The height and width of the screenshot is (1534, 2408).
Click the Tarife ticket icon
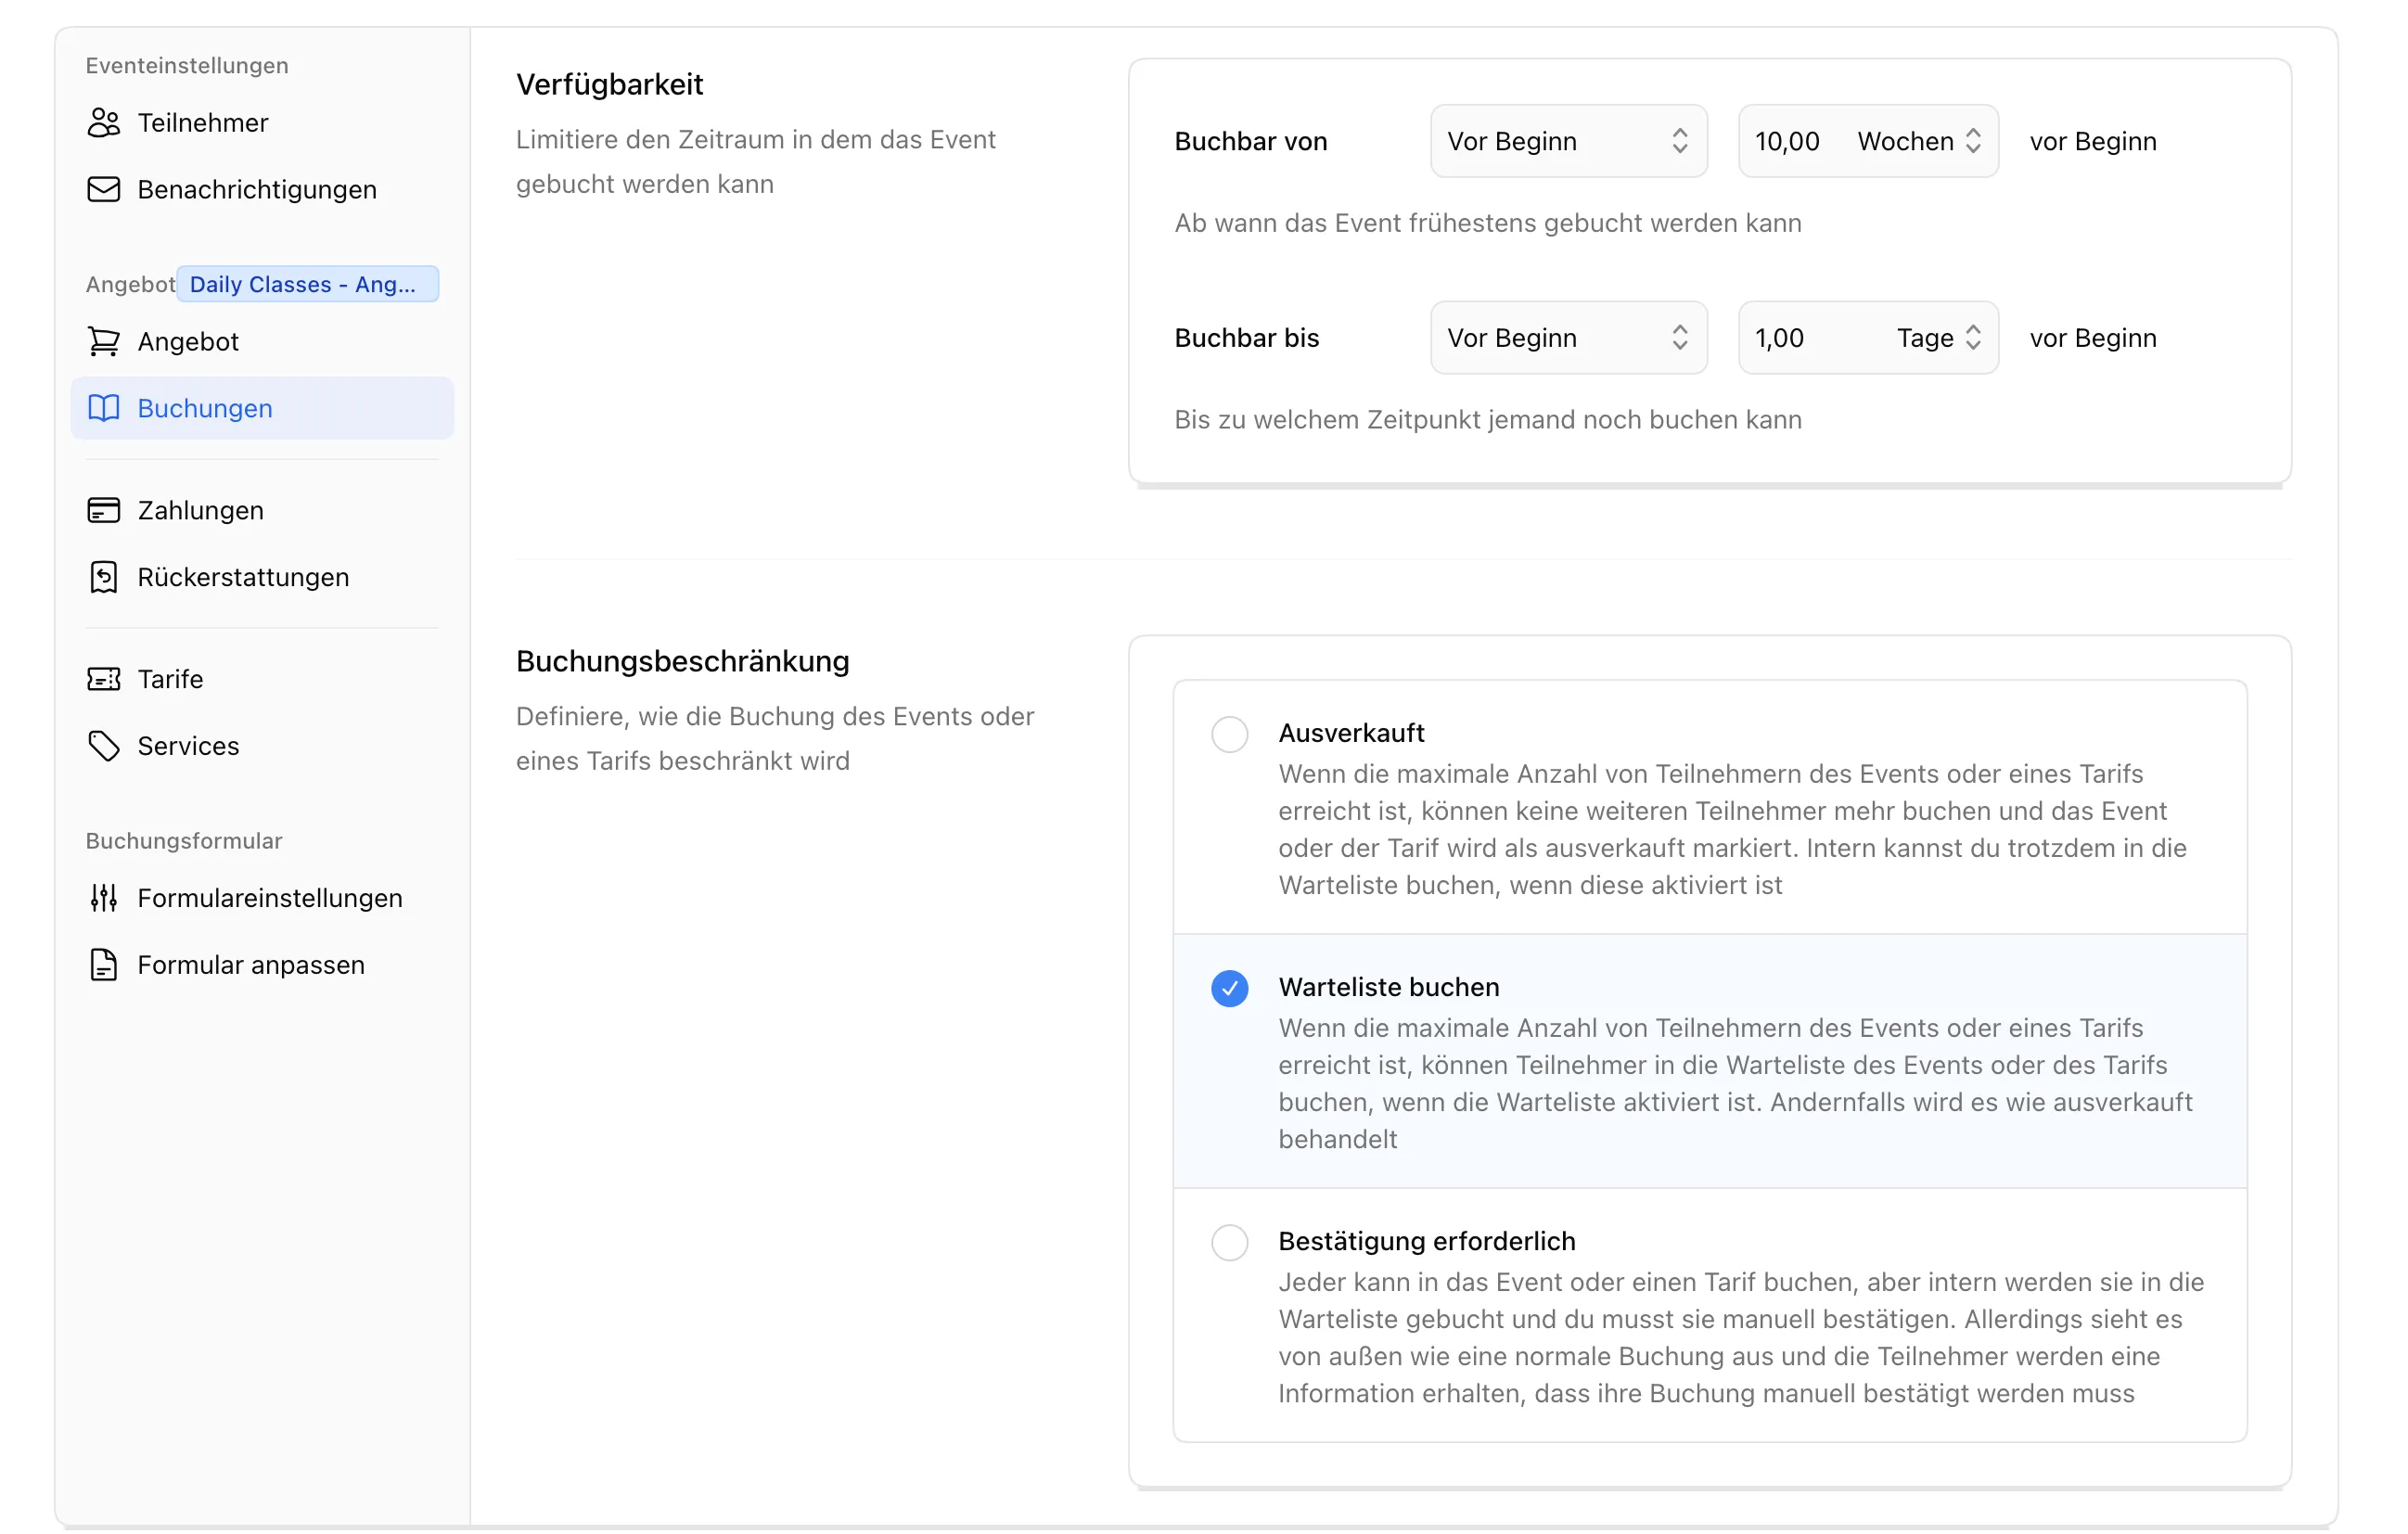point(104,680)
